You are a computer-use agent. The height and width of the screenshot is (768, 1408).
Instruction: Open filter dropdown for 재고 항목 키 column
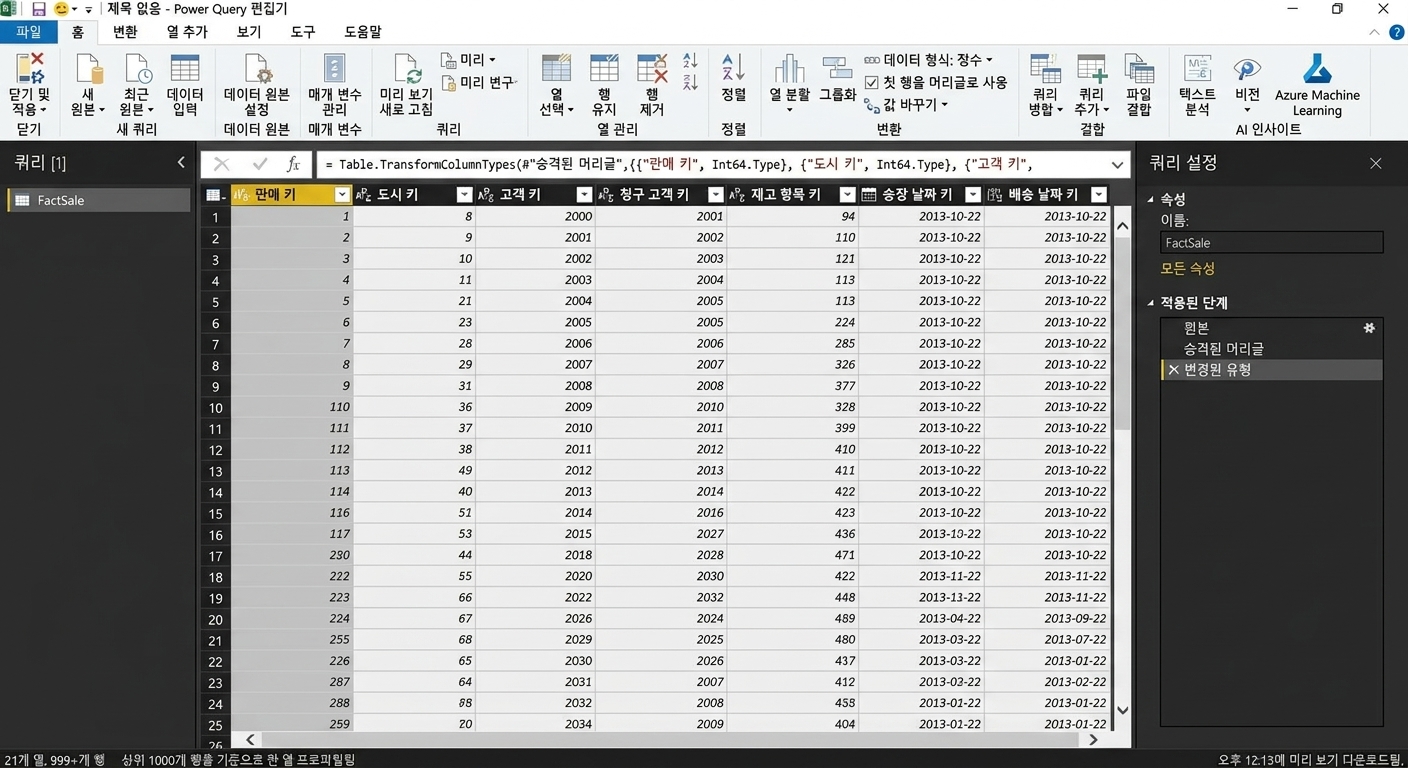point(847,195)
